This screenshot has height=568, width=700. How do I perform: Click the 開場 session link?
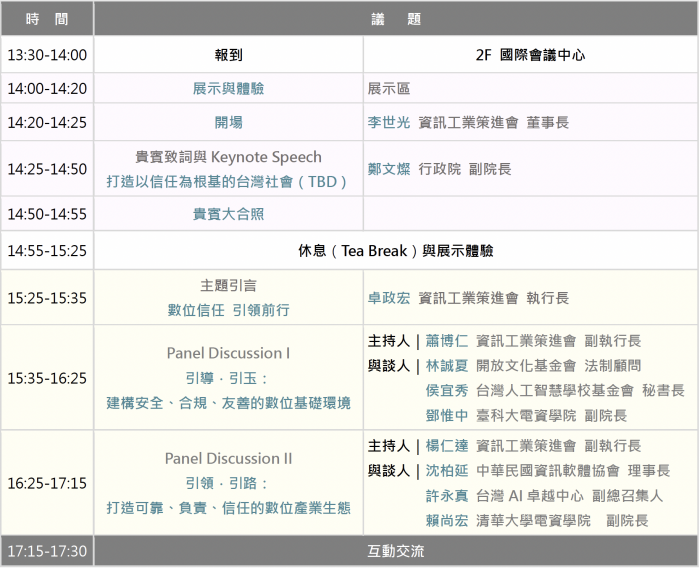(x=228, y=122)
